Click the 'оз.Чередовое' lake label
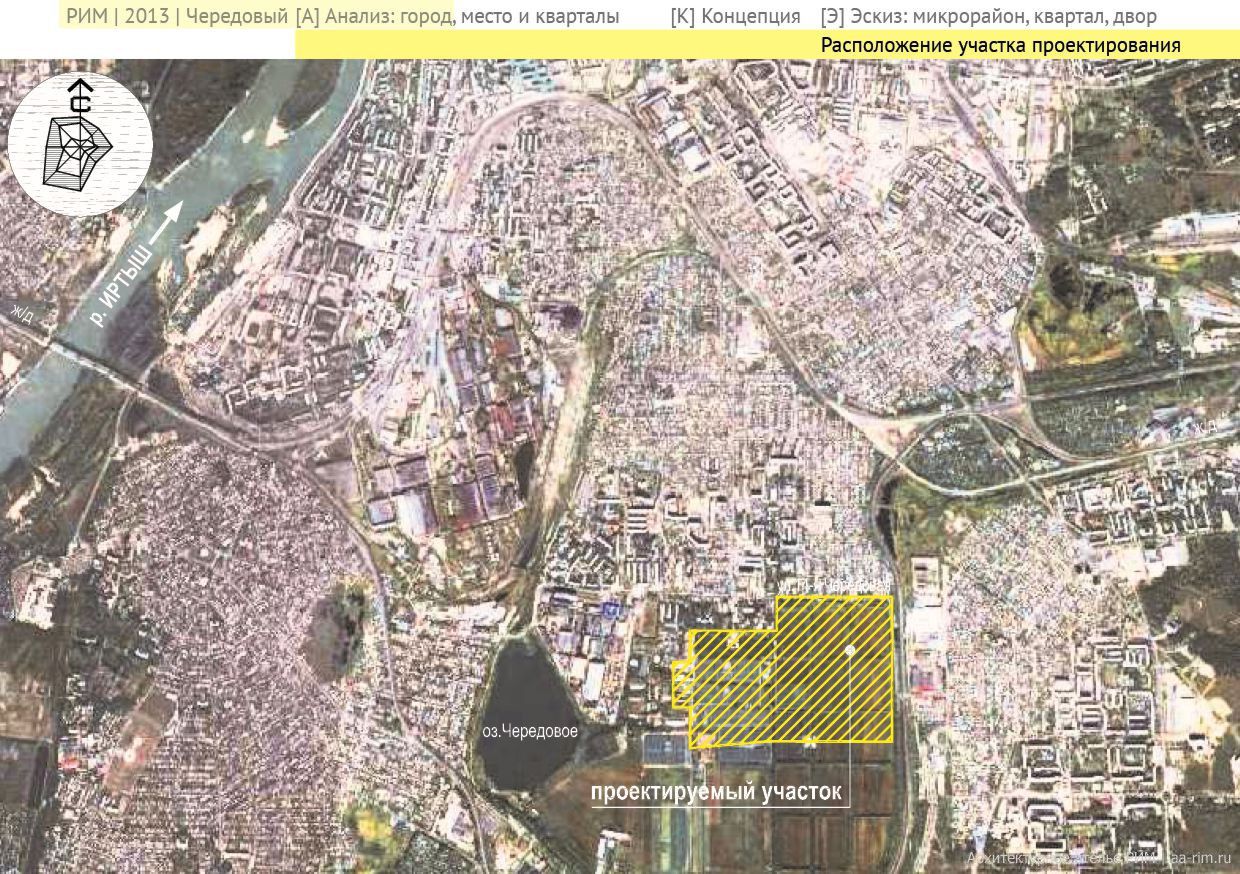Image resolution: width=1240 pixels, height=874 pixels. click(529, 731)
